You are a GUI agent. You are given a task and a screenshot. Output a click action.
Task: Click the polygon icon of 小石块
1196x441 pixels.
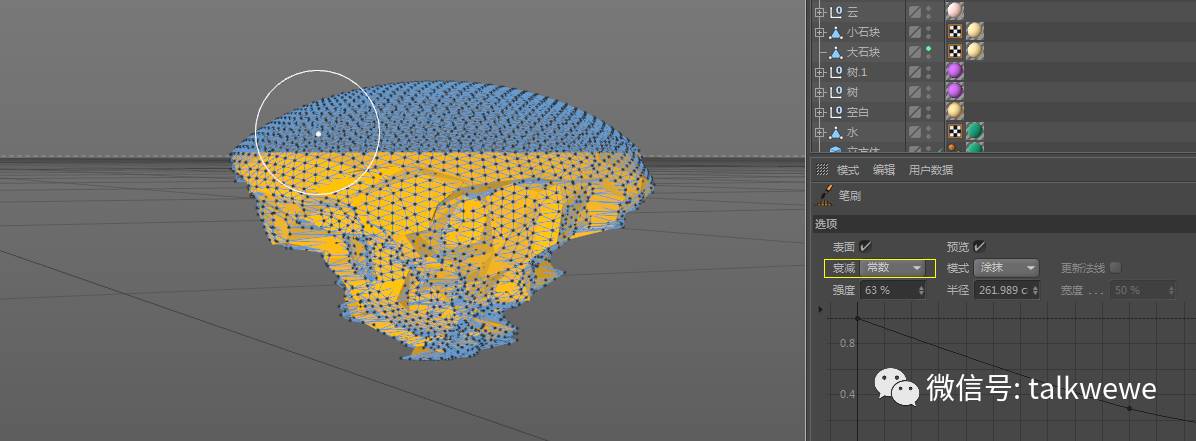coord(835,32)
